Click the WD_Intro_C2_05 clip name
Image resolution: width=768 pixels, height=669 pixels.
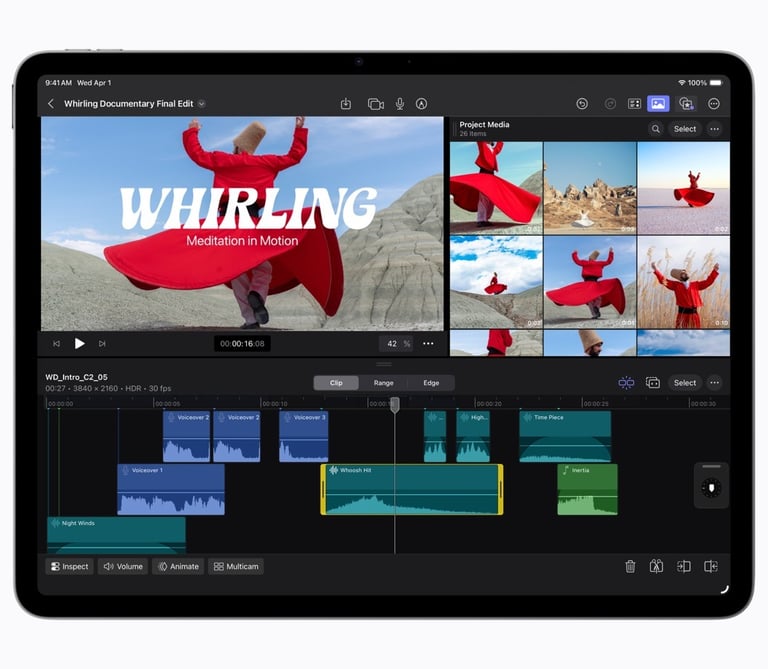pyautogui.click(x=76, y=377)
